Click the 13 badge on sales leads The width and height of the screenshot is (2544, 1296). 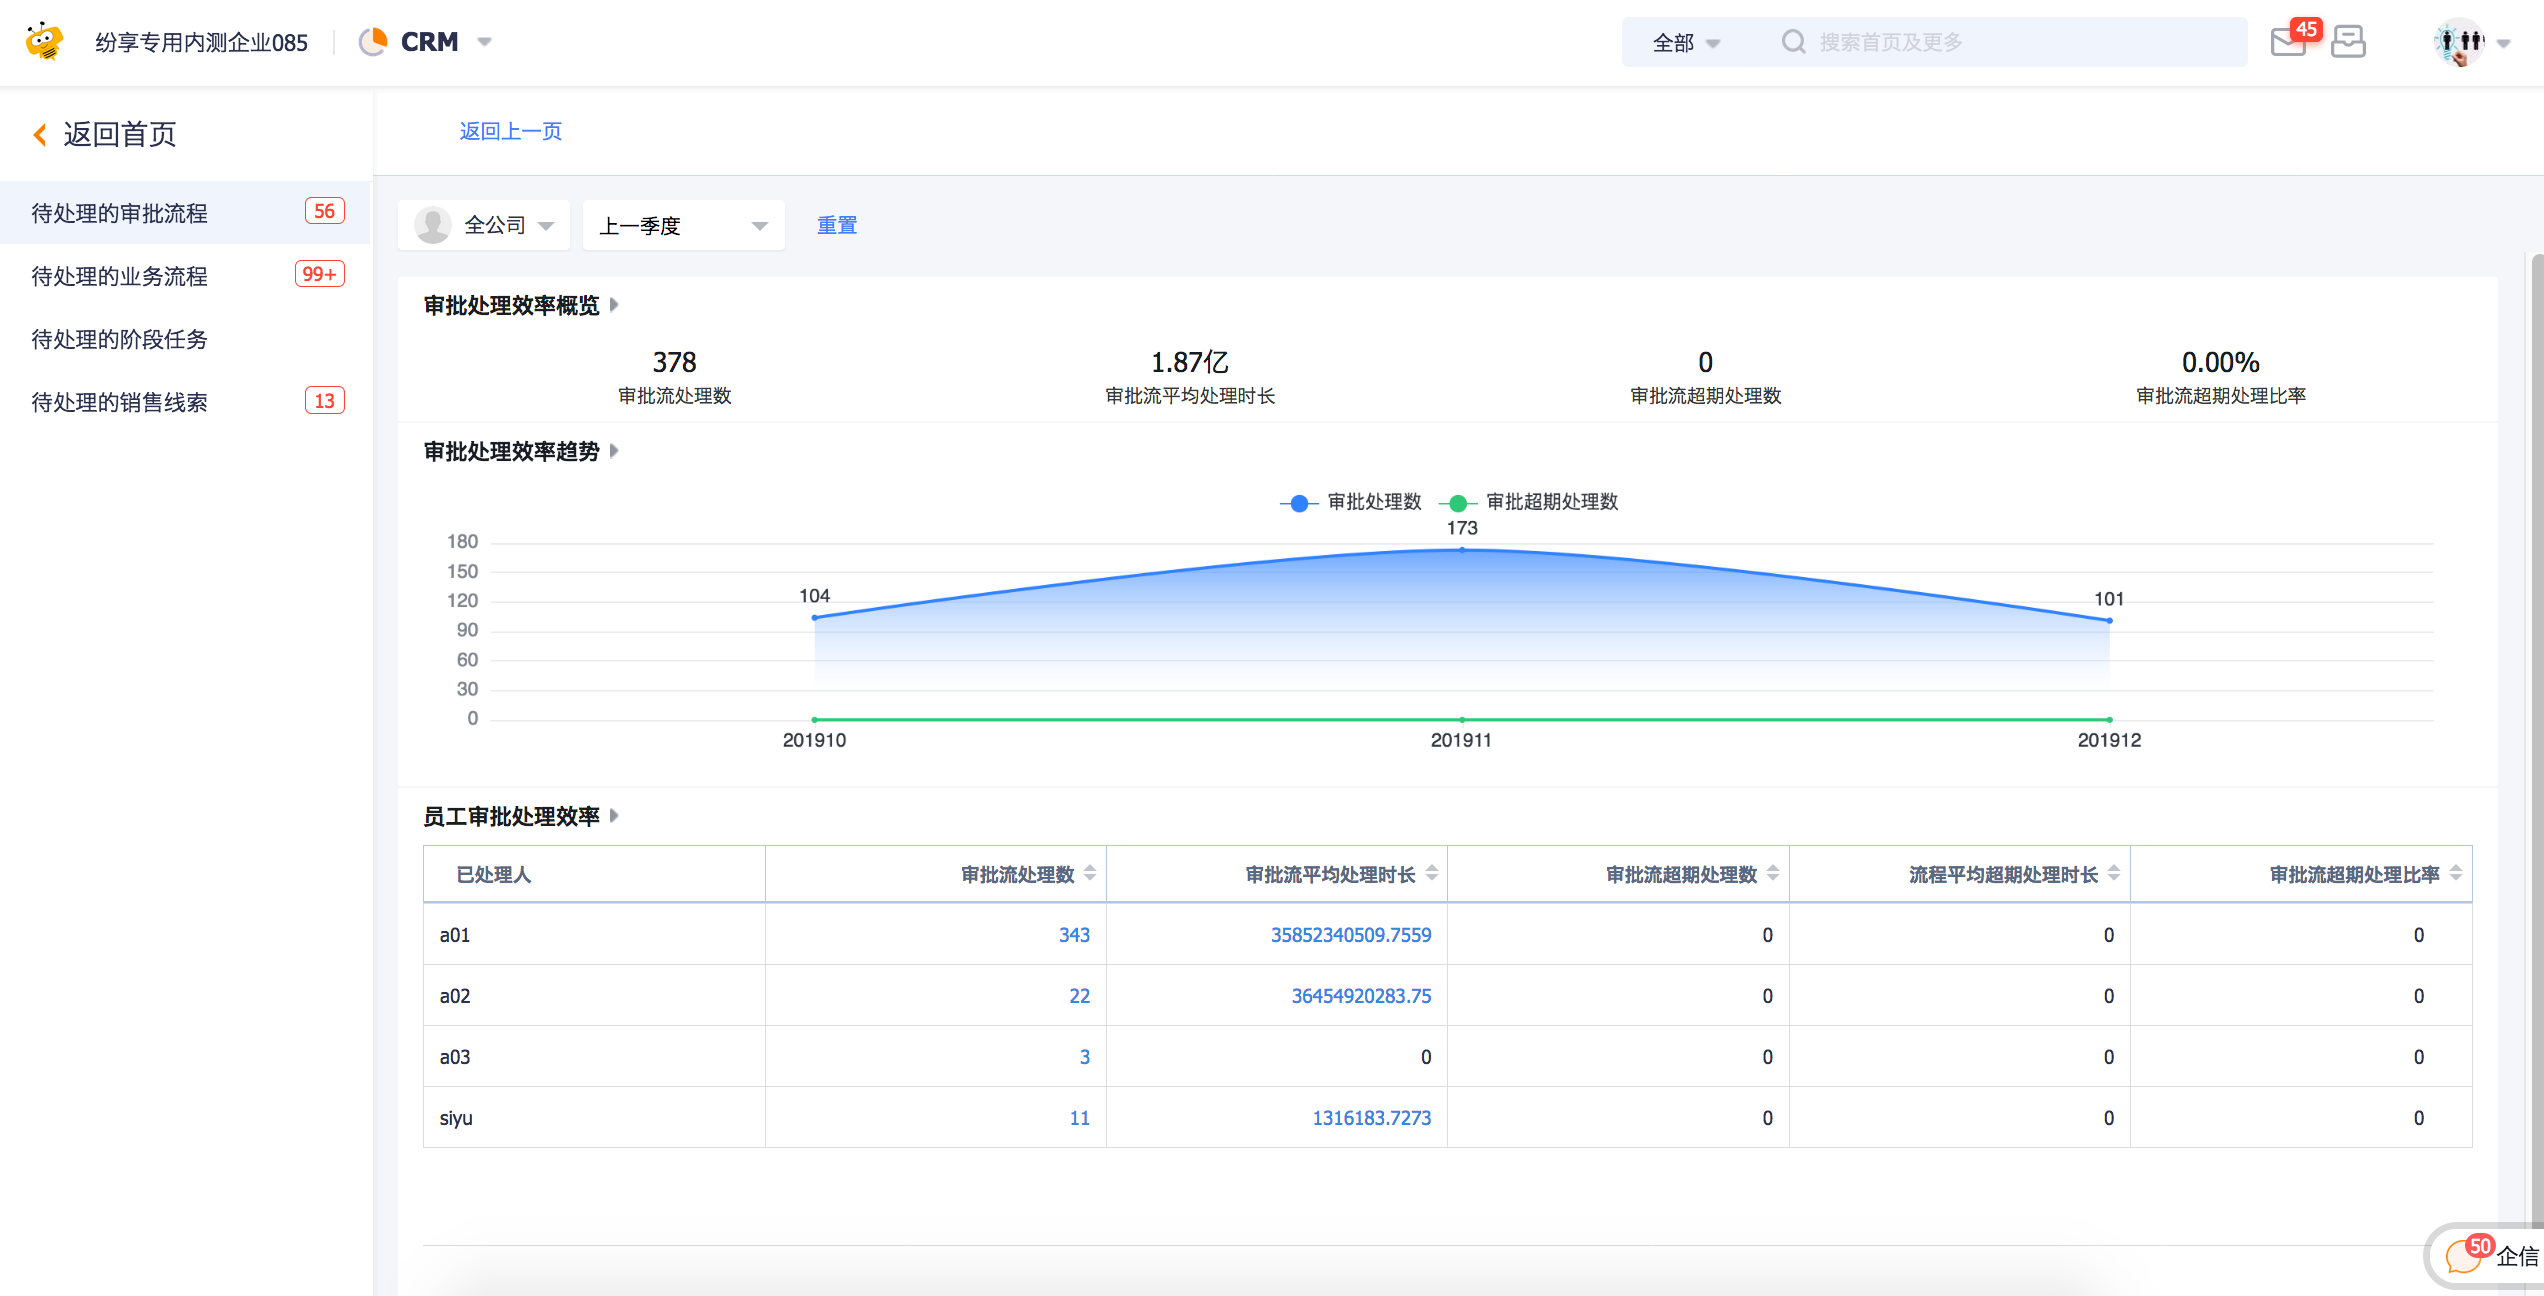(324, 401)
